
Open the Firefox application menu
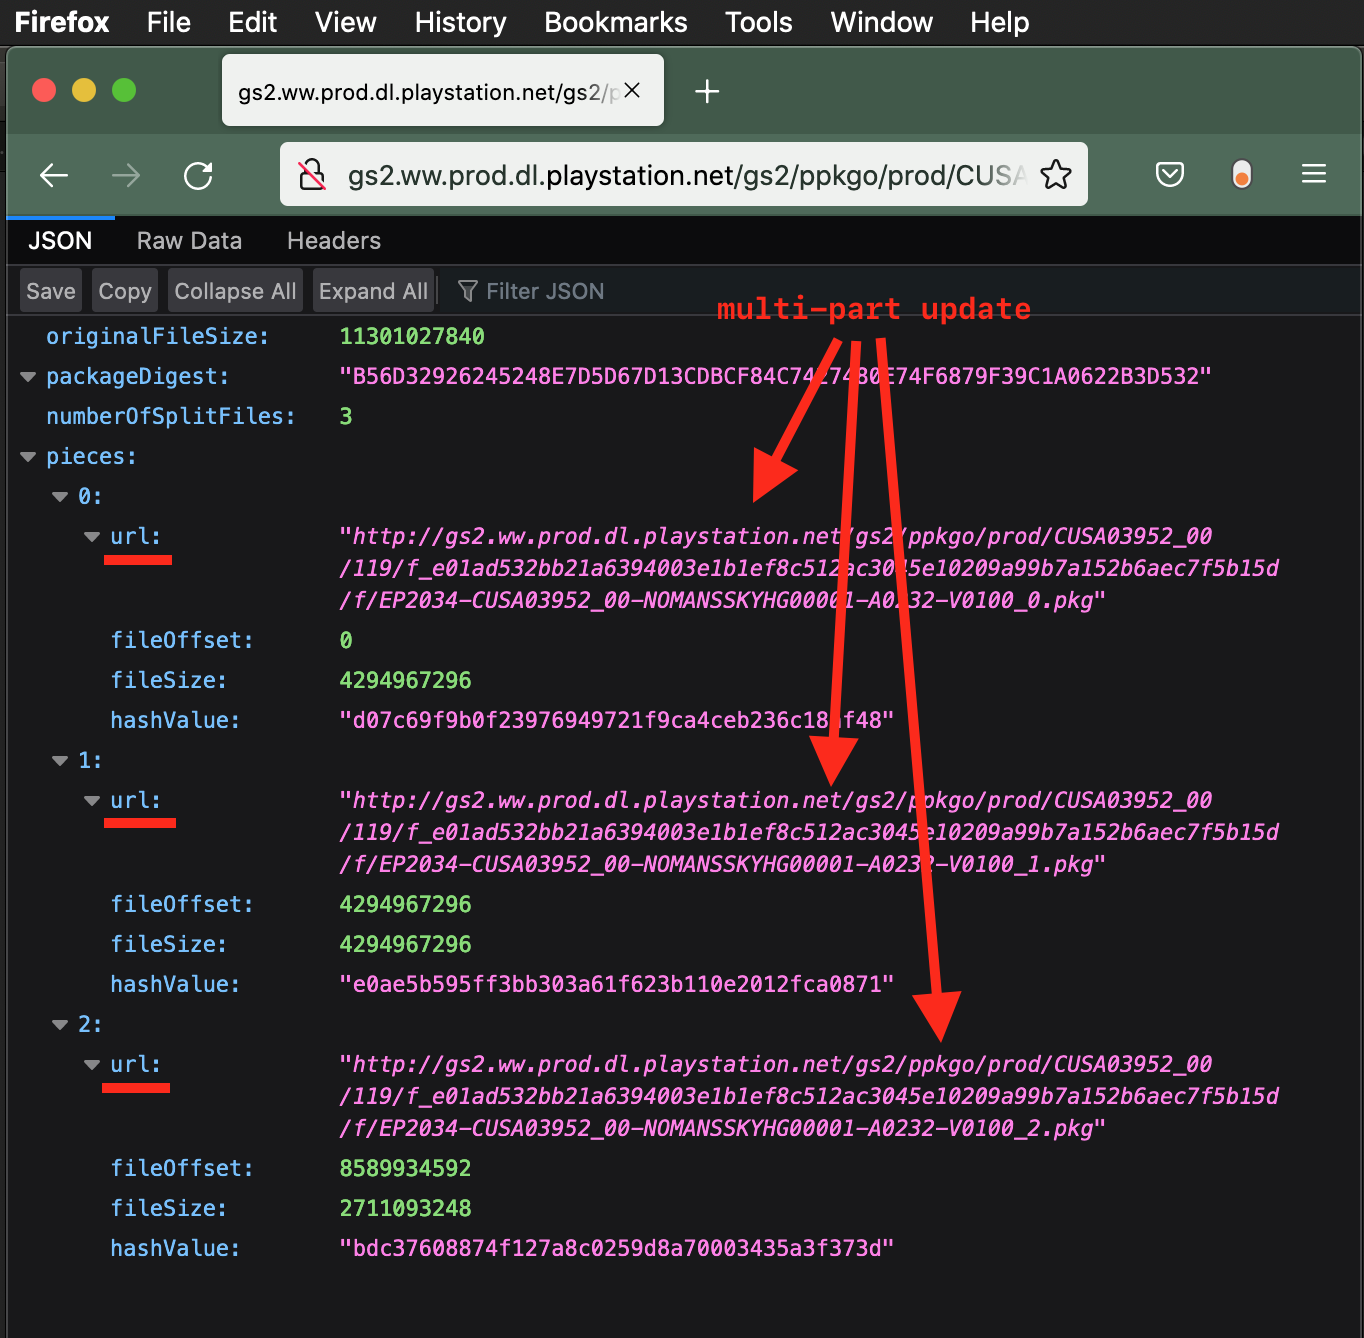click(x=62, y=22)
